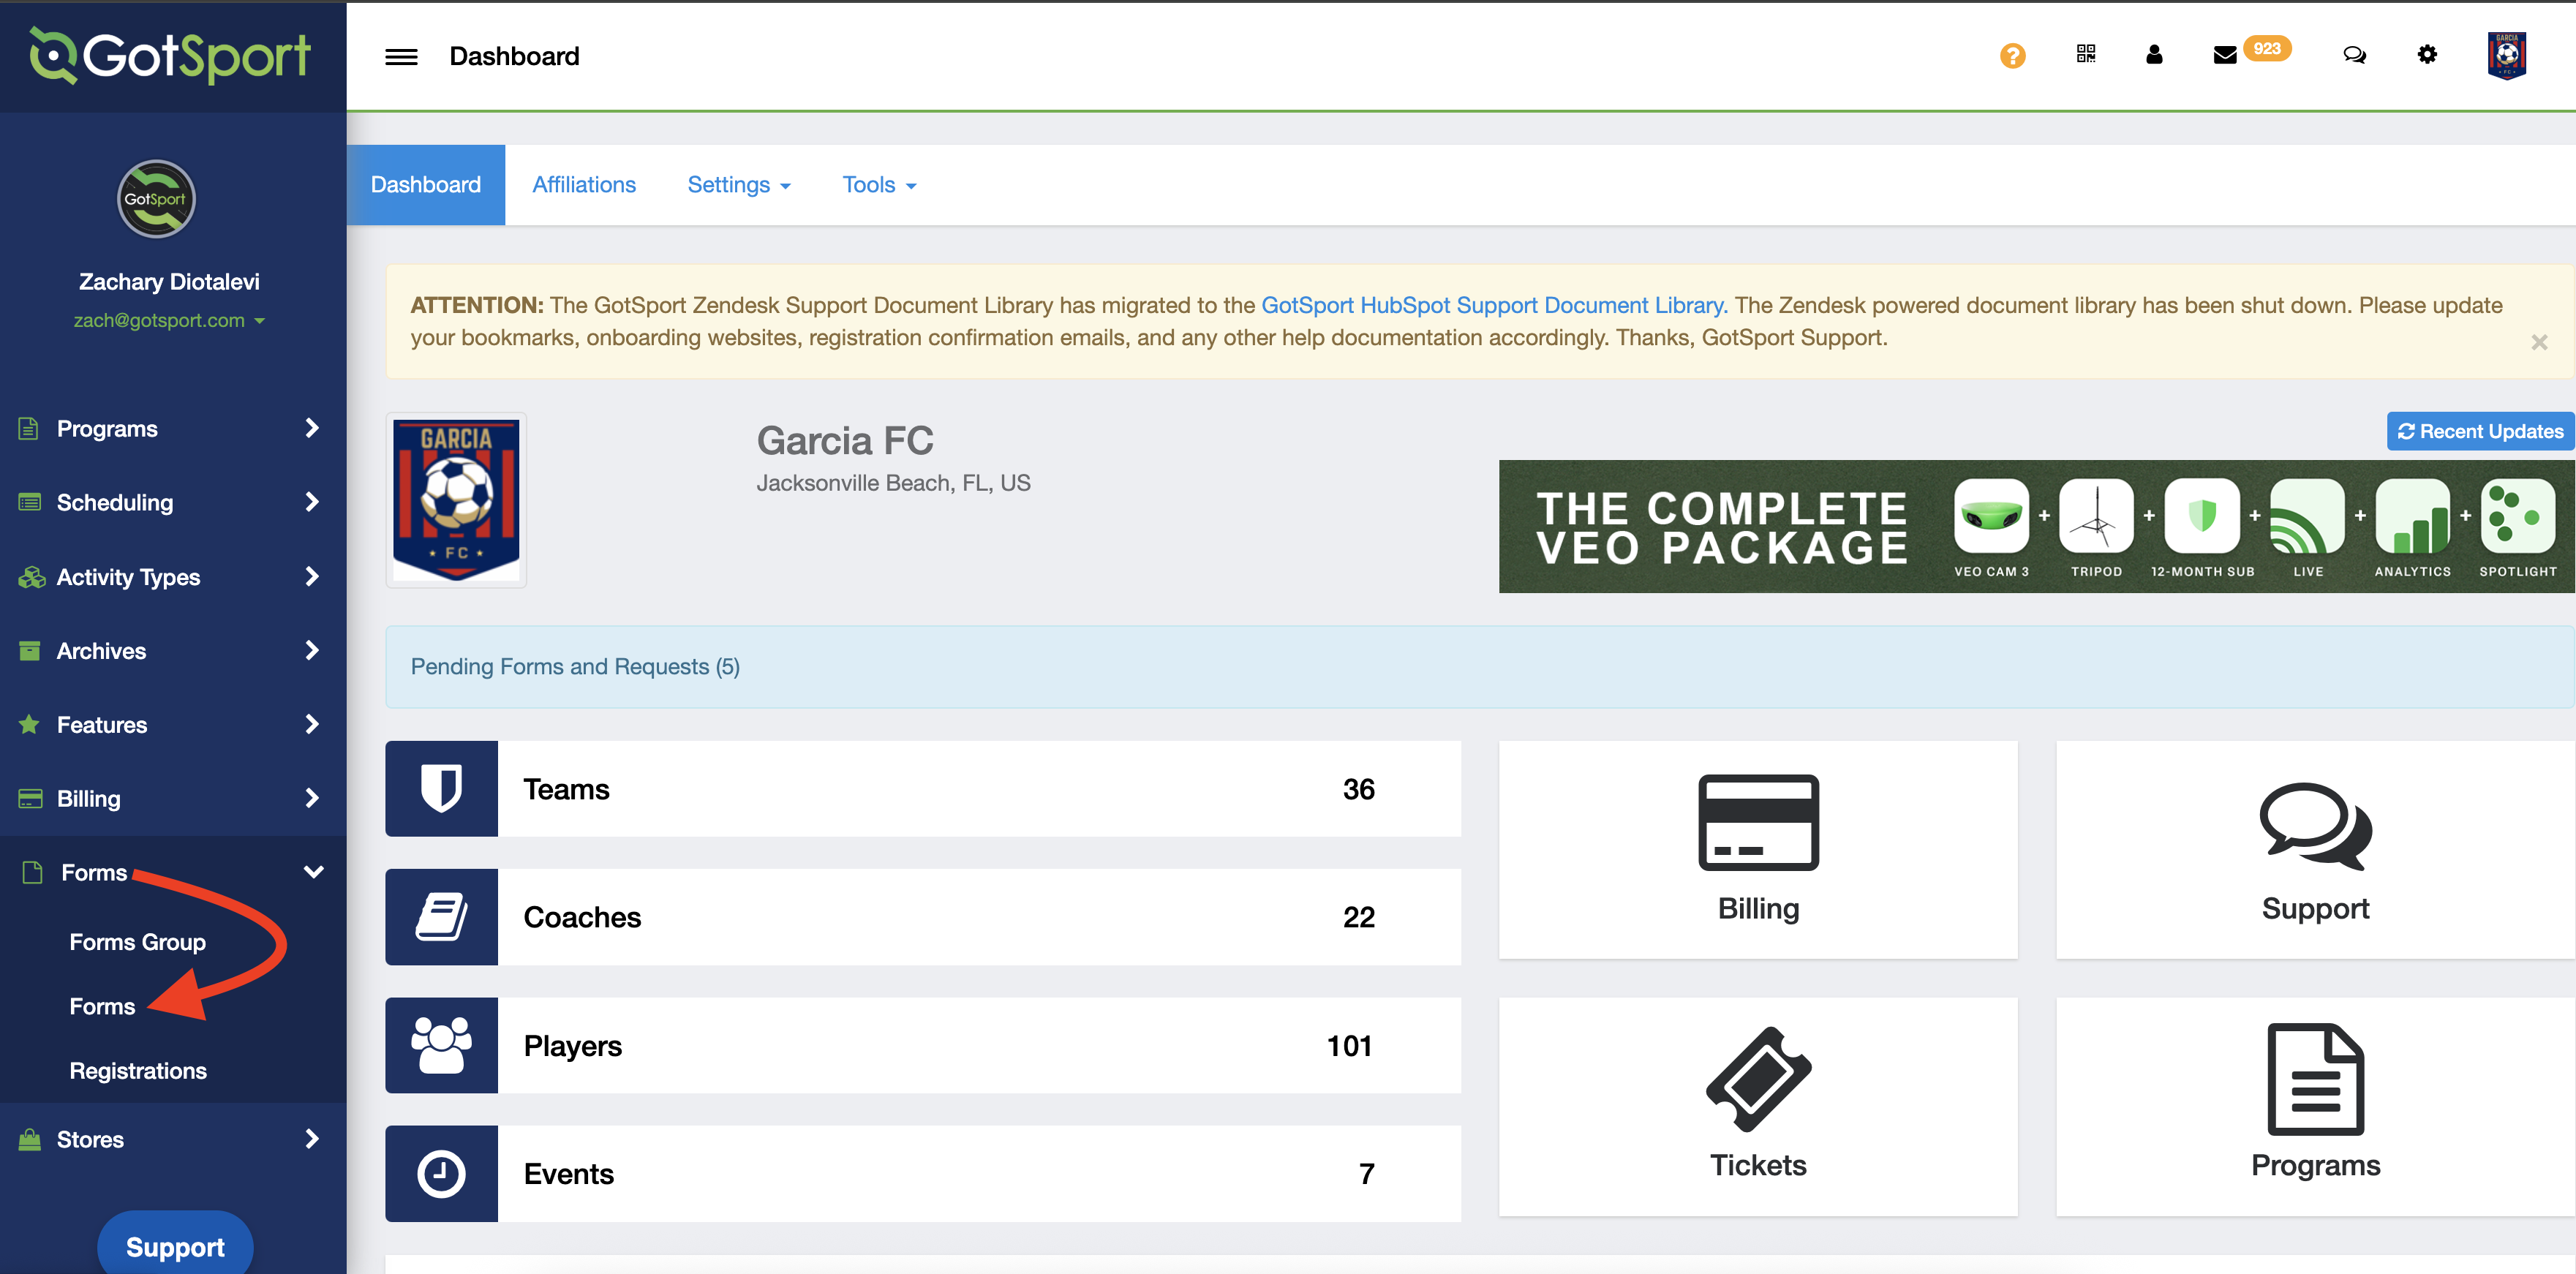Click the Analytics bar chart icon
The width and height of the screenshot is (2576, 1274).
coord(2412,516)
